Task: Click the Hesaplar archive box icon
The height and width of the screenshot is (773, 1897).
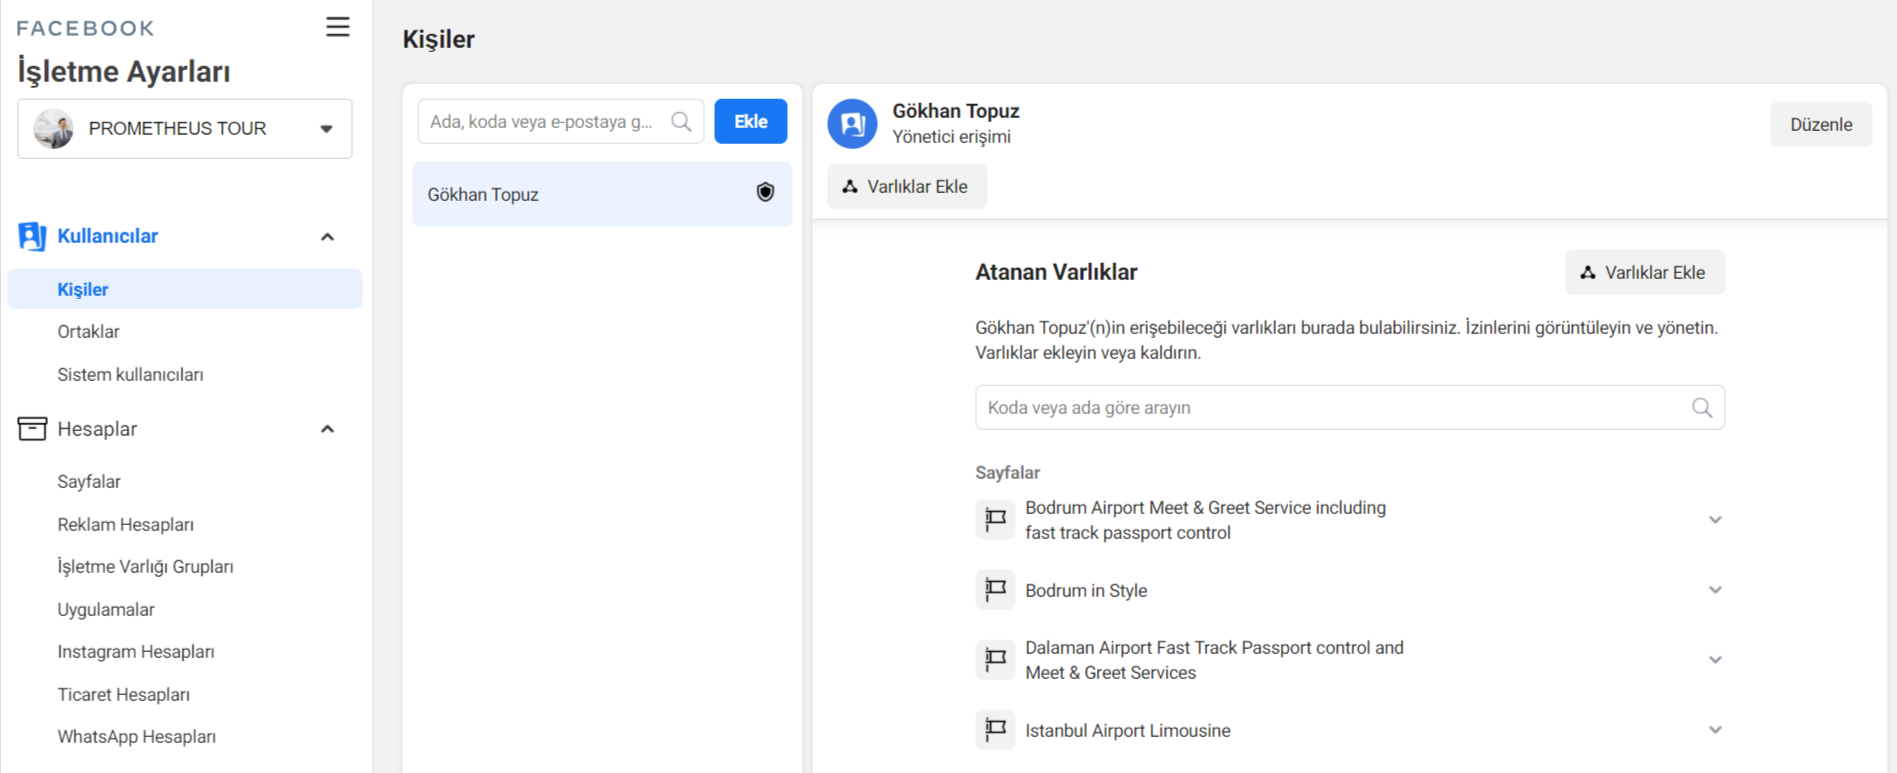Action: click(32, 429)
